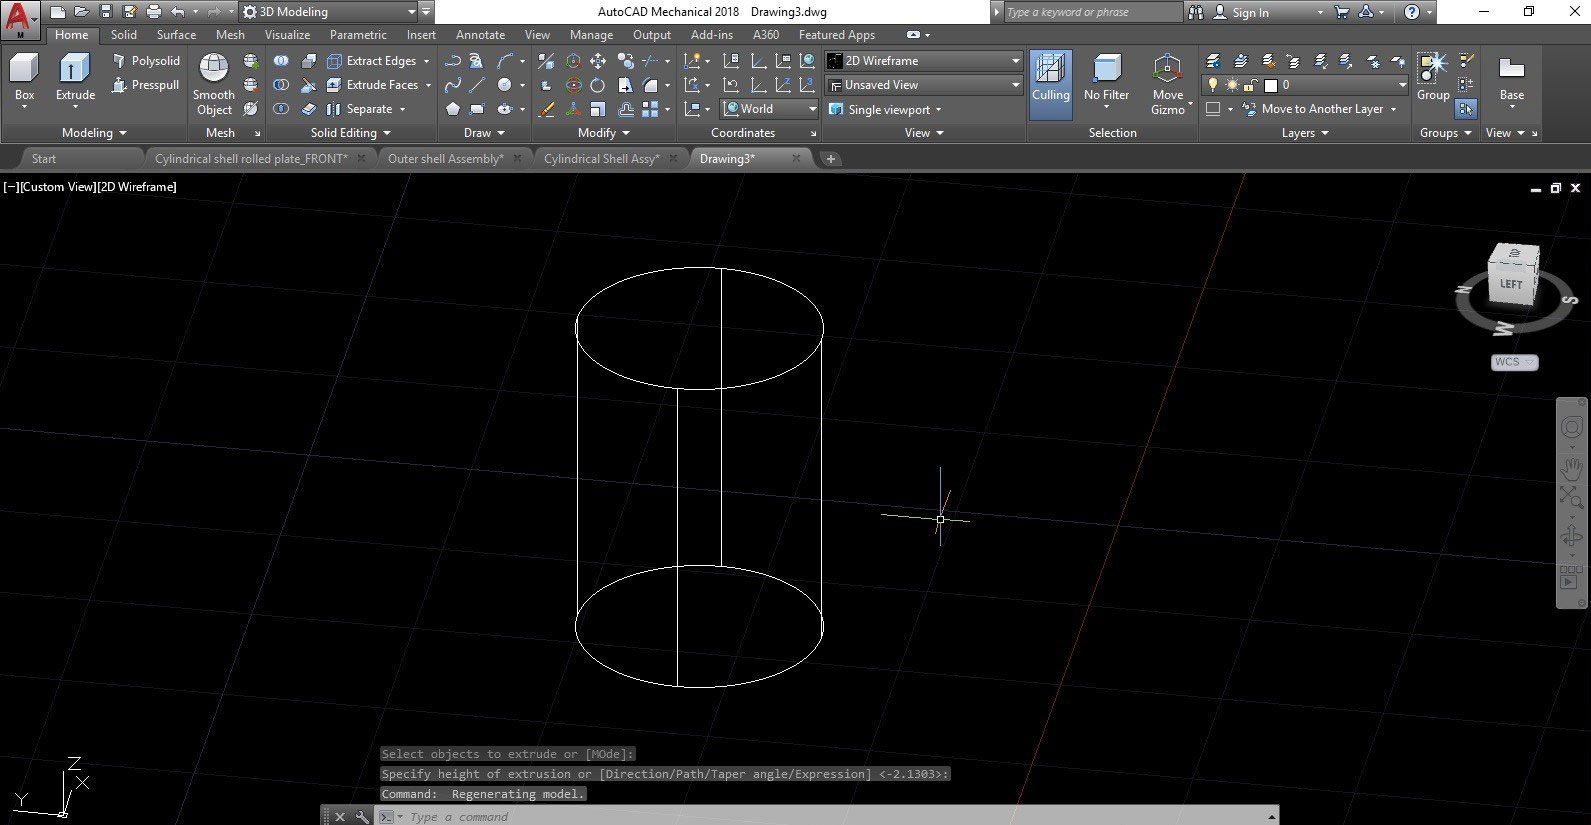This screenshot has width=1591, height=825.
Task: Click the white layer color swatch
Action: (x=1271, y=85)
